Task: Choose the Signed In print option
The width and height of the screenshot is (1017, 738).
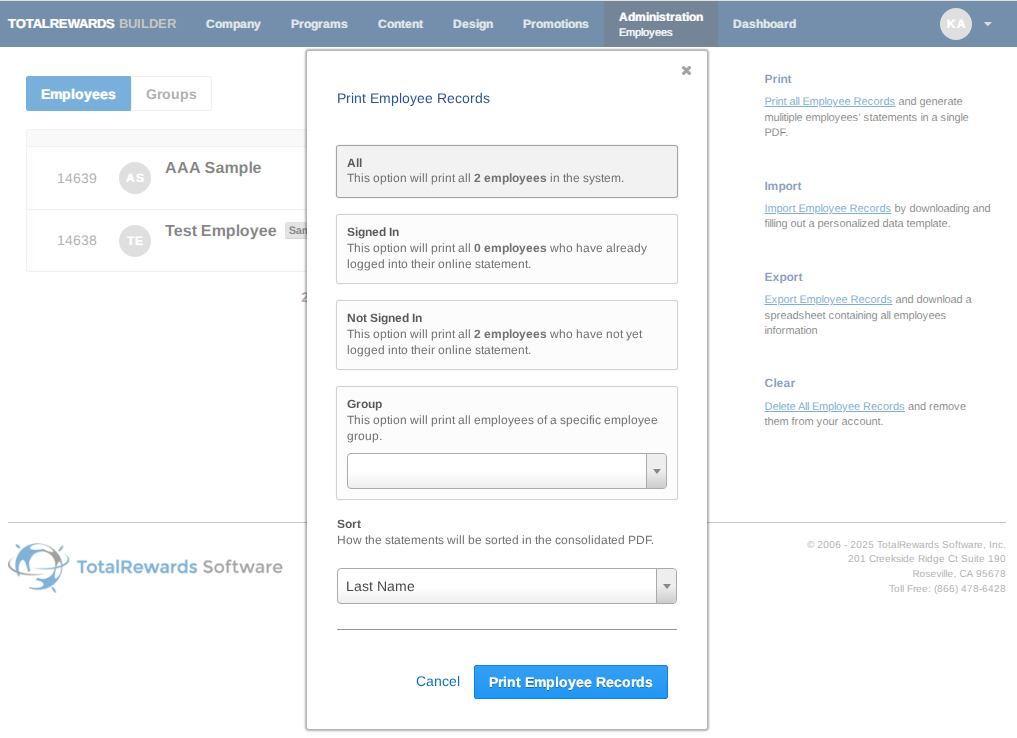Action: (x=507, y=249)
